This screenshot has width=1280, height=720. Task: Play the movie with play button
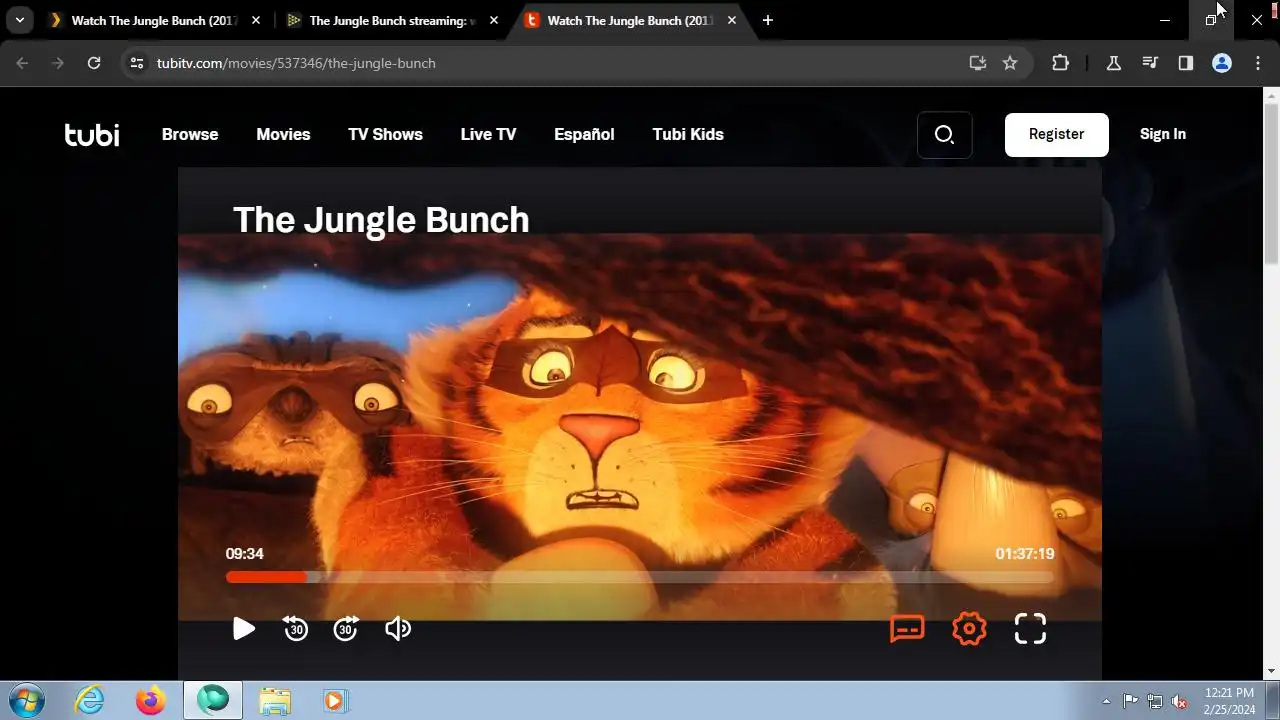coord(244,628)
